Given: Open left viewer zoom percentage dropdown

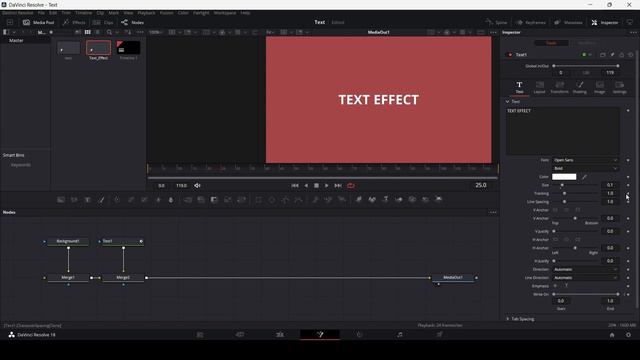Looking at the screenshot, I should click(x=156, y=32).
